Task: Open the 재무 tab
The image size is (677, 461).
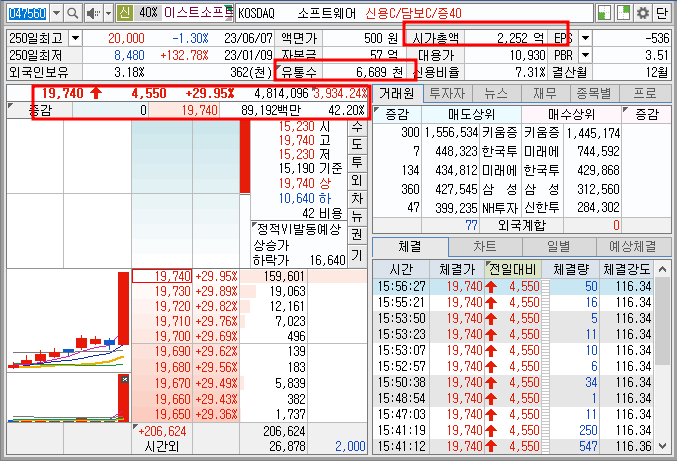Action: coord(545,93)
